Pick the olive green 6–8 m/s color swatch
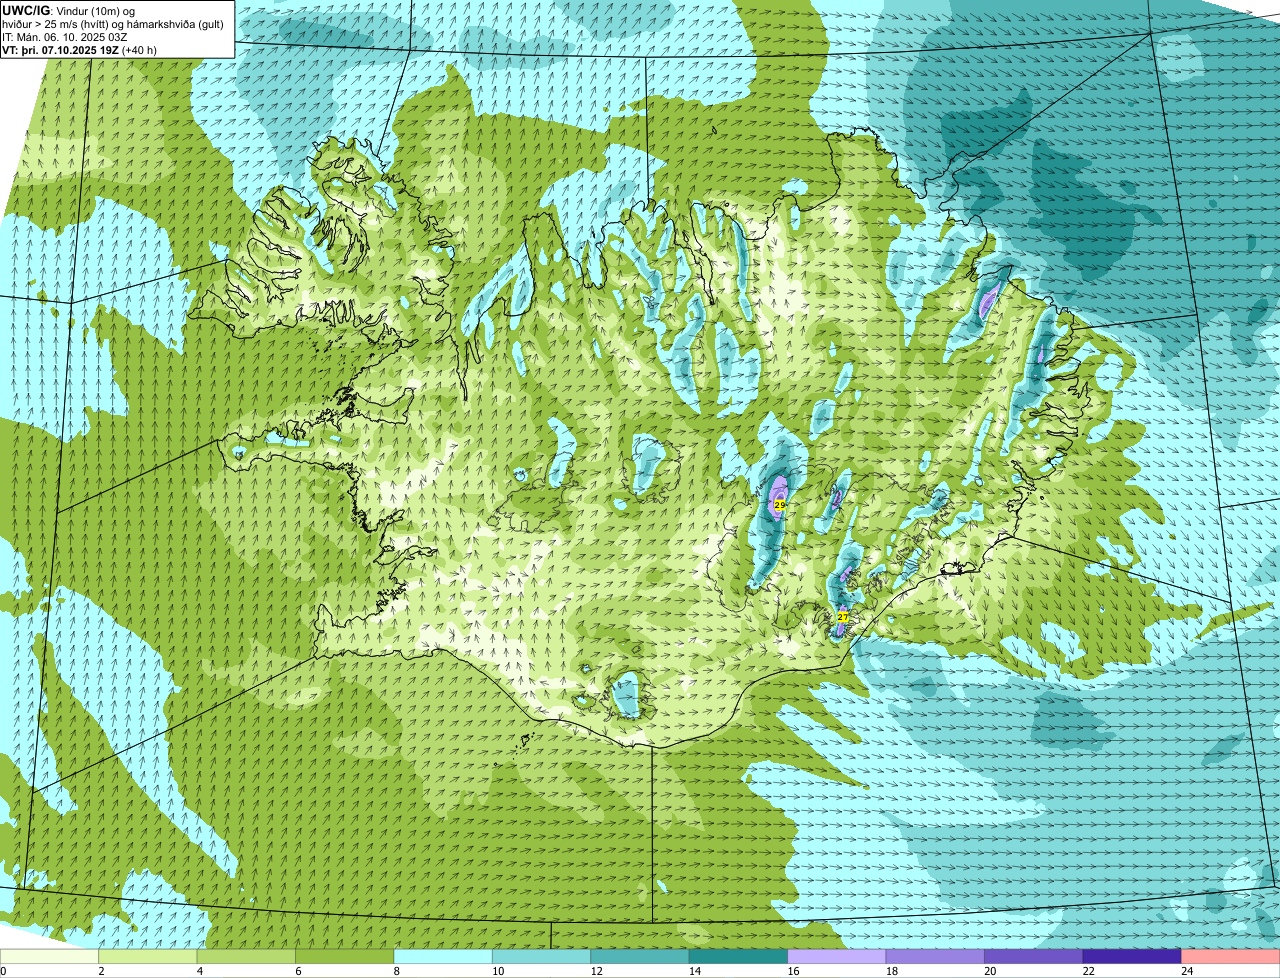Screen dimensions: 1280x978 tap(346, 957)
